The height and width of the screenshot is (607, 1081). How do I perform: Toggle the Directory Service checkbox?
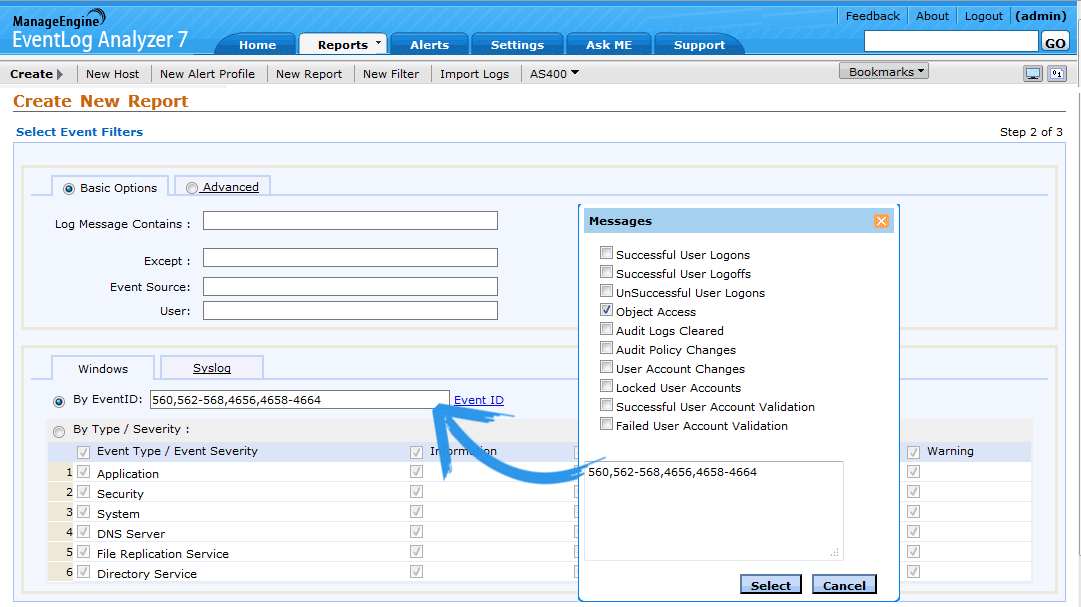(83, 573)
